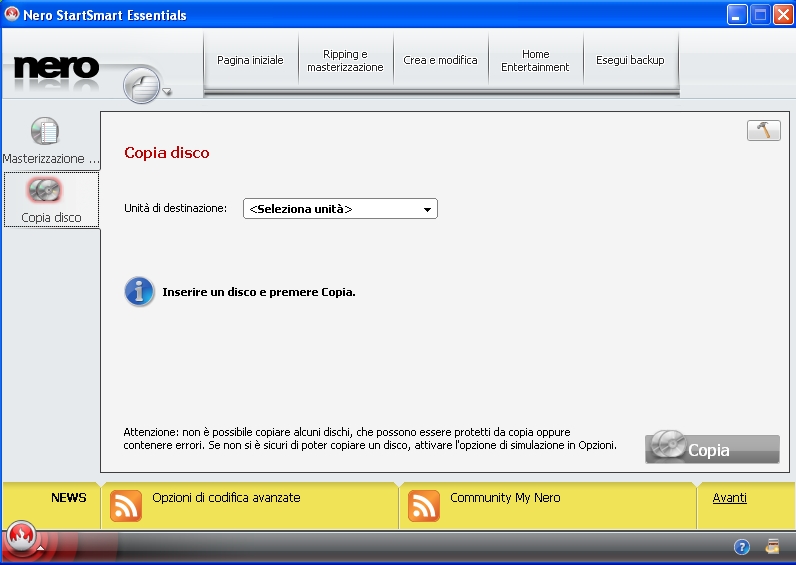Click the nero logo
The height and width of the screenshot is (565, 796).
(56, 68)
